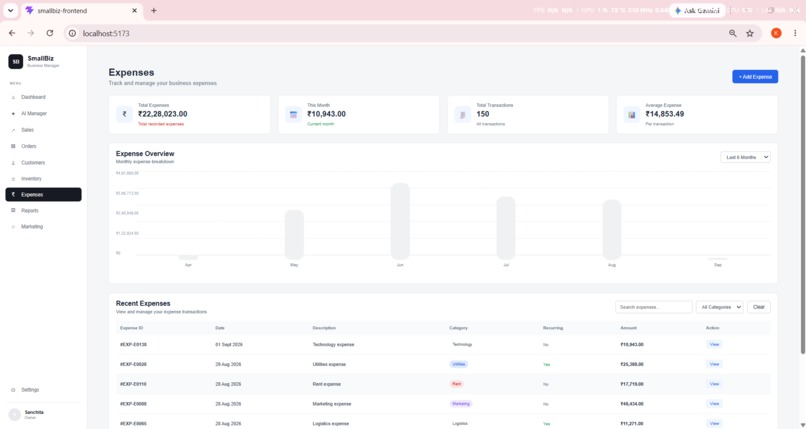The width and height of the screenshot is (806, 429).
Task: View expense #EXP-E0138 details
Action: (x=714, y=345)
